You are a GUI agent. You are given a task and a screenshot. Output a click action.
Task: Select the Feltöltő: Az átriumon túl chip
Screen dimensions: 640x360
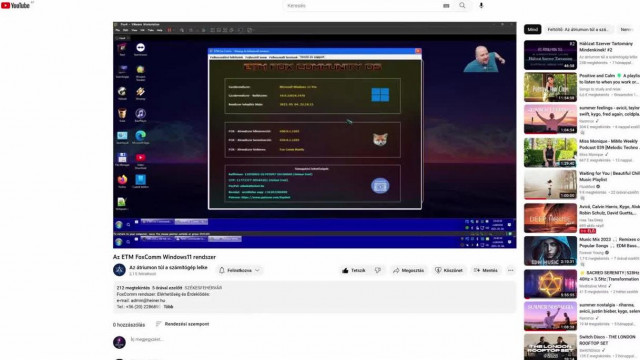(578, 29)
